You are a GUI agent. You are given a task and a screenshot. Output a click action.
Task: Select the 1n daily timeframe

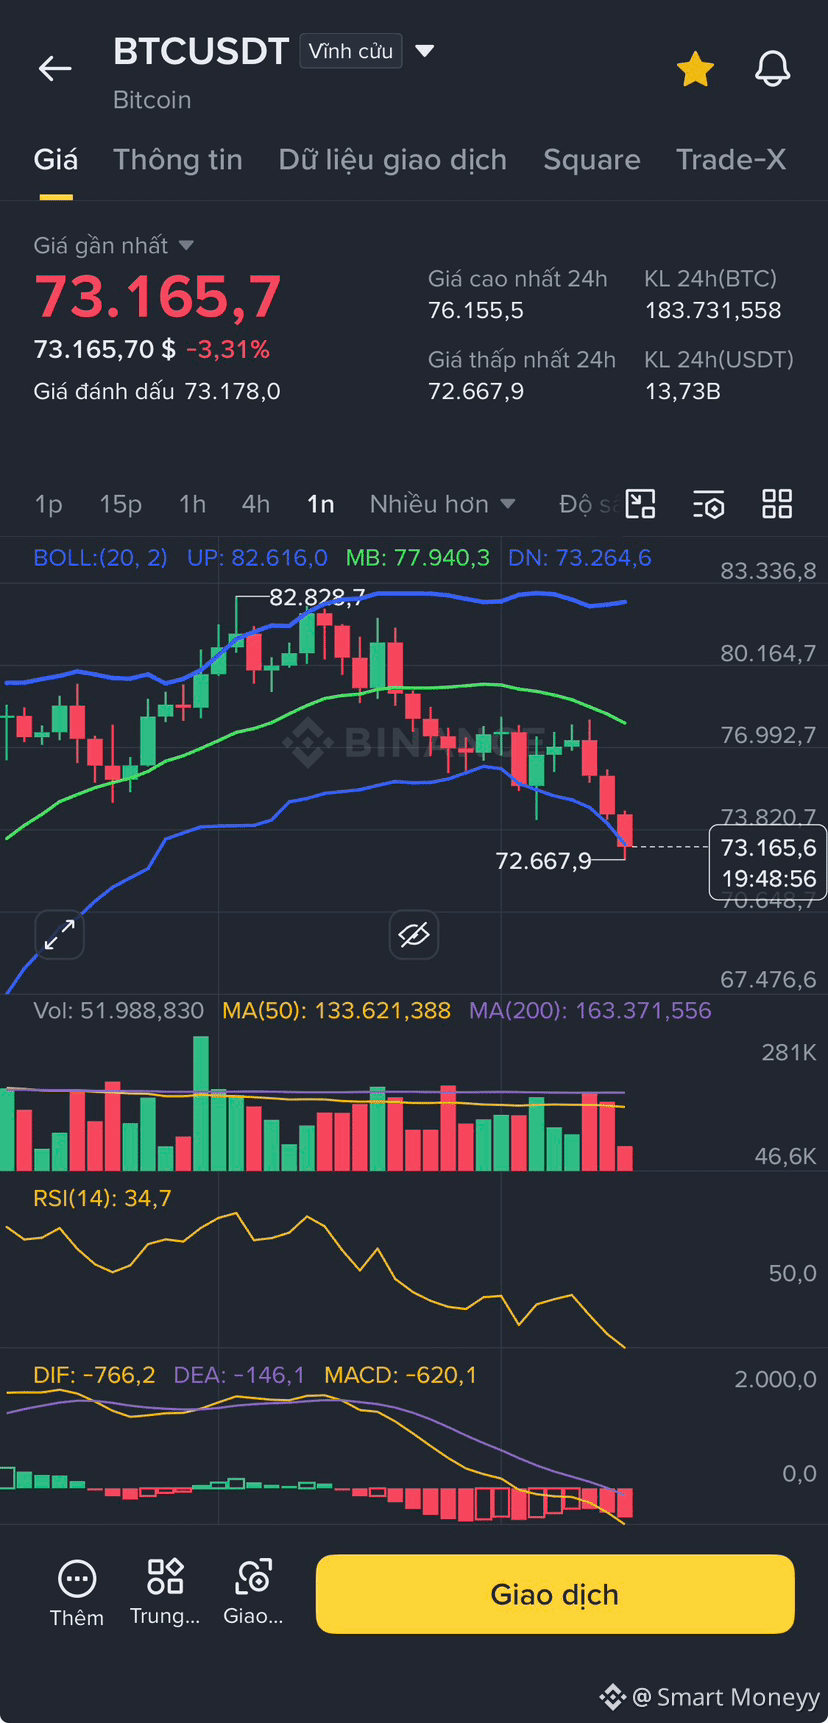pyautogui.click(x=320, y=504)
